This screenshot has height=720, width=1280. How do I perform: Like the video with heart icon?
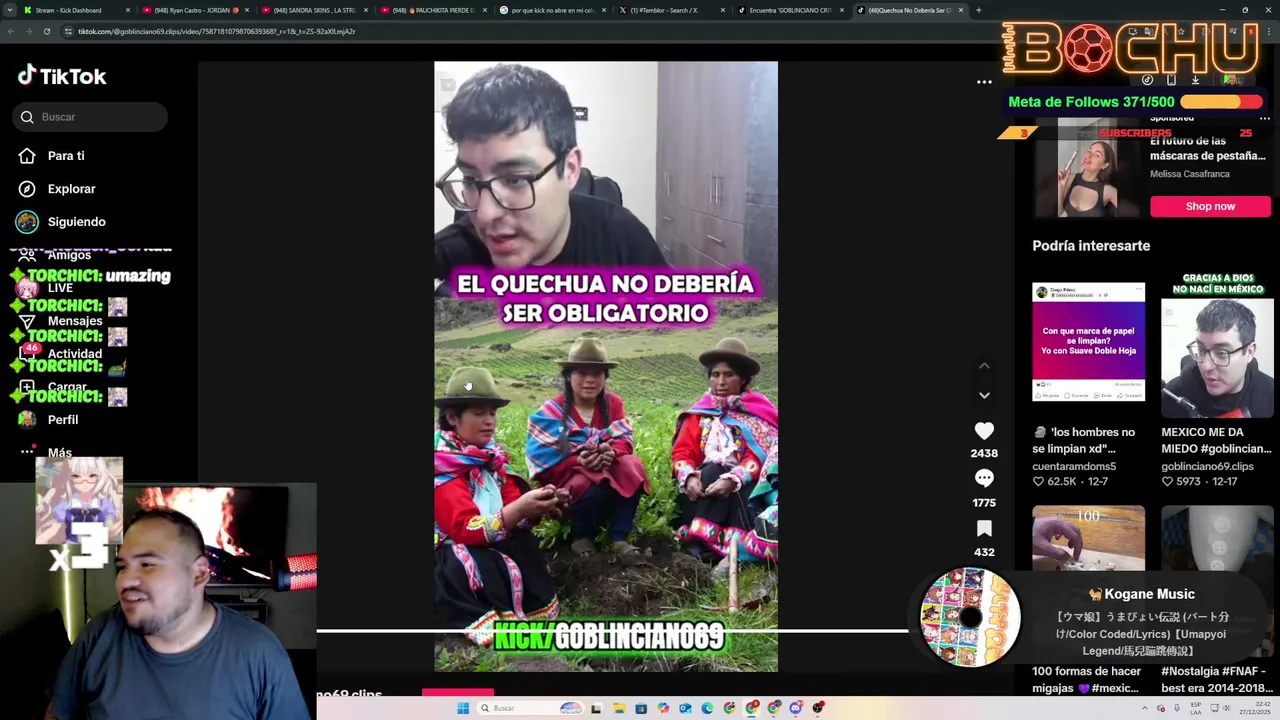pyautogui.click(x=984, y=431)
